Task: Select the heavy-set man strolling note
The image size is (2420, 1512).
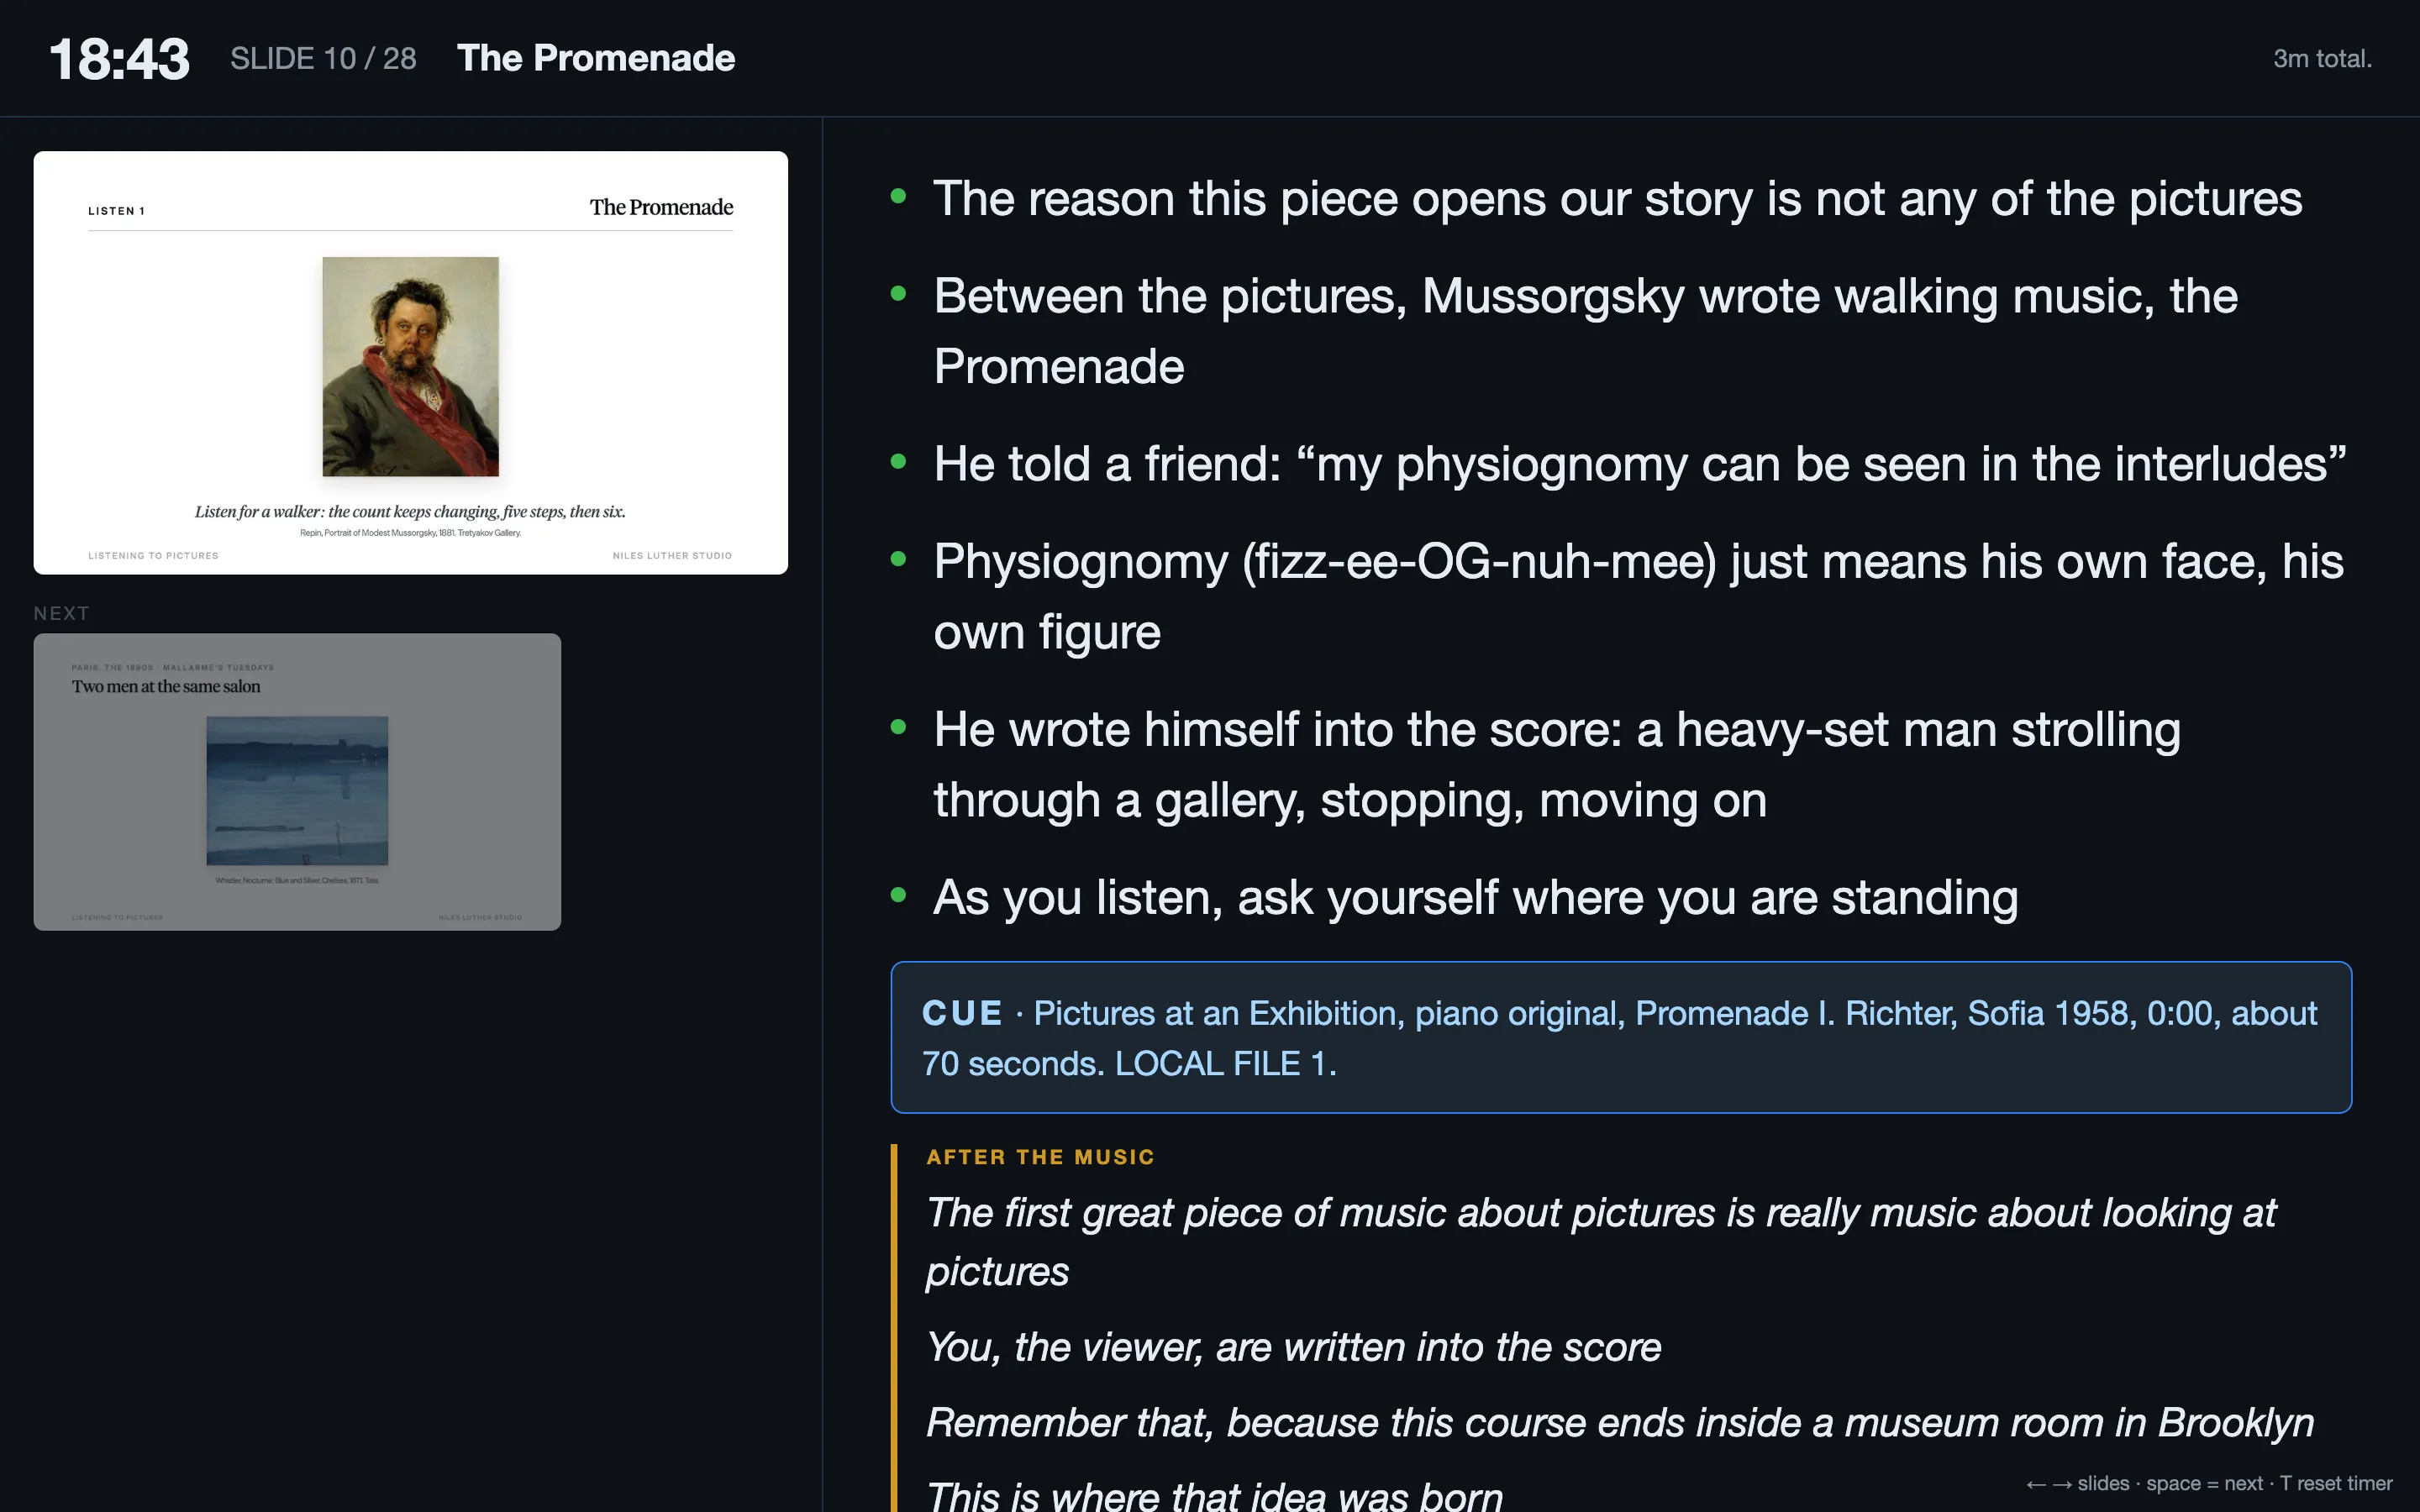Action: coord(1557,764)
